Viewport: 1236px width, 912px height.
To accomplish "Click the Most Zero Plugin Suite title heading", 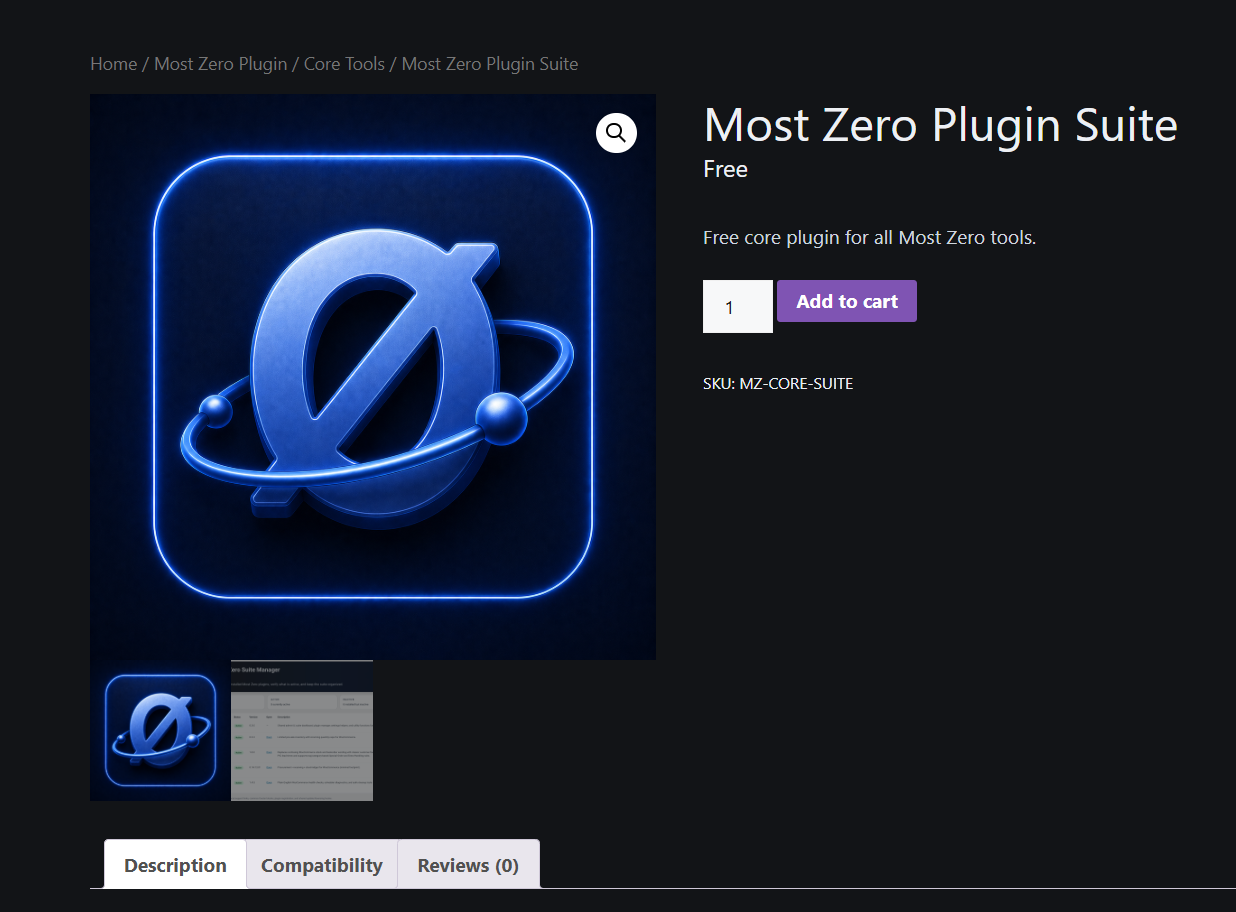I will click(941, 126).
